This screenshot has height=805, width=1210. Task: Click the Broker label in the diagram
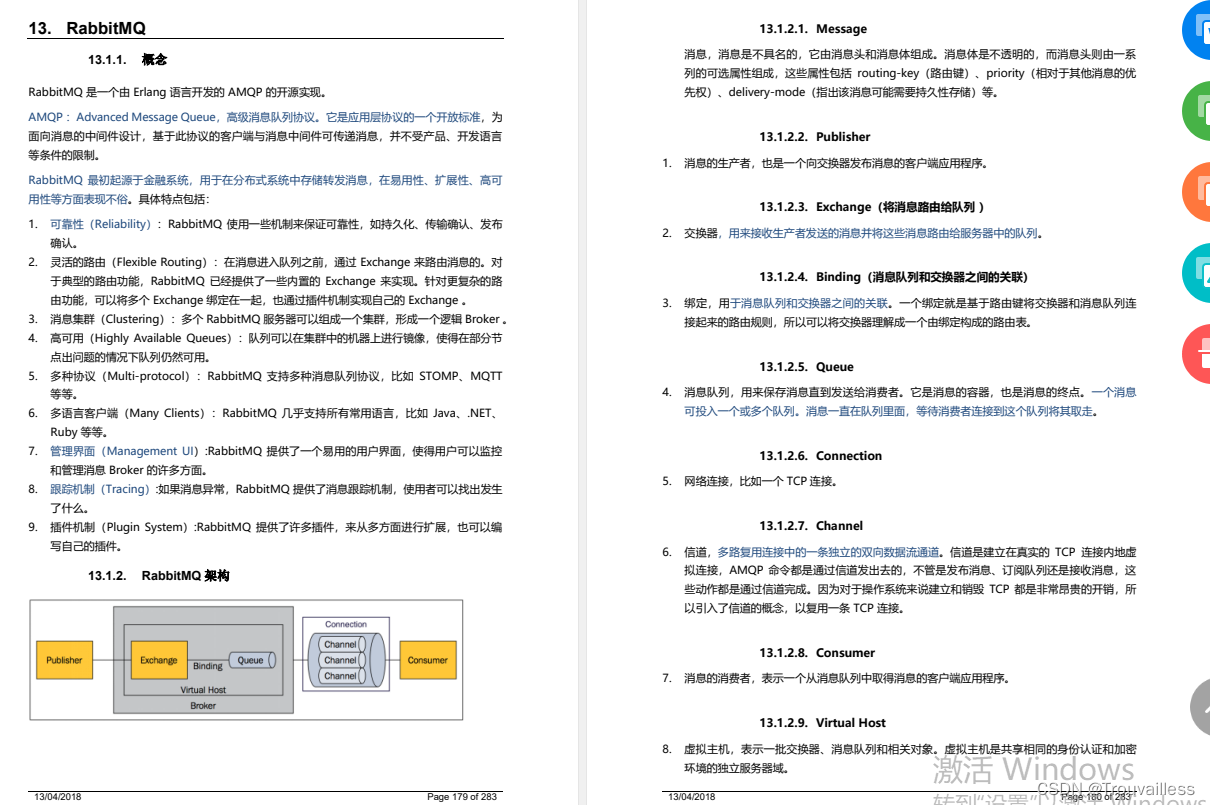click(x=203, y=706)
